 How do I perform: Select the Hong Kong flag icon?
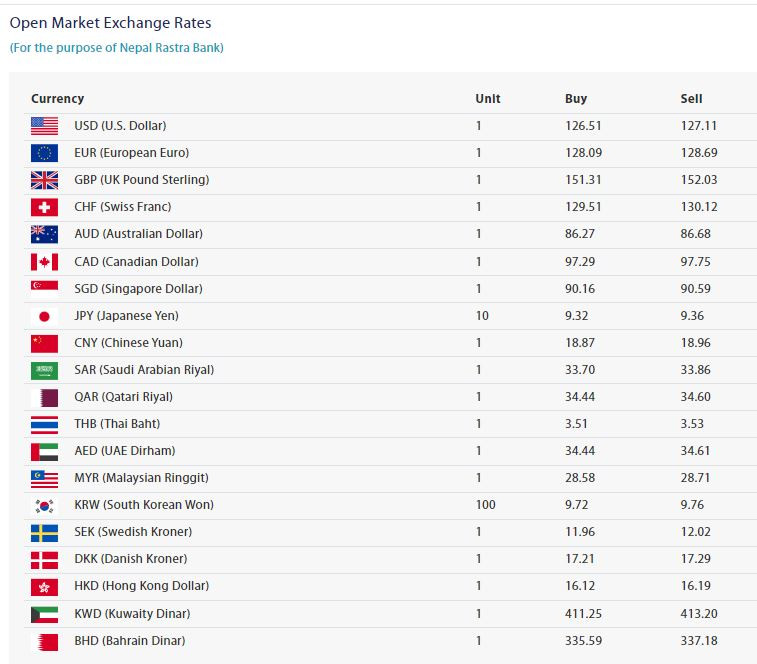[44, 586]
